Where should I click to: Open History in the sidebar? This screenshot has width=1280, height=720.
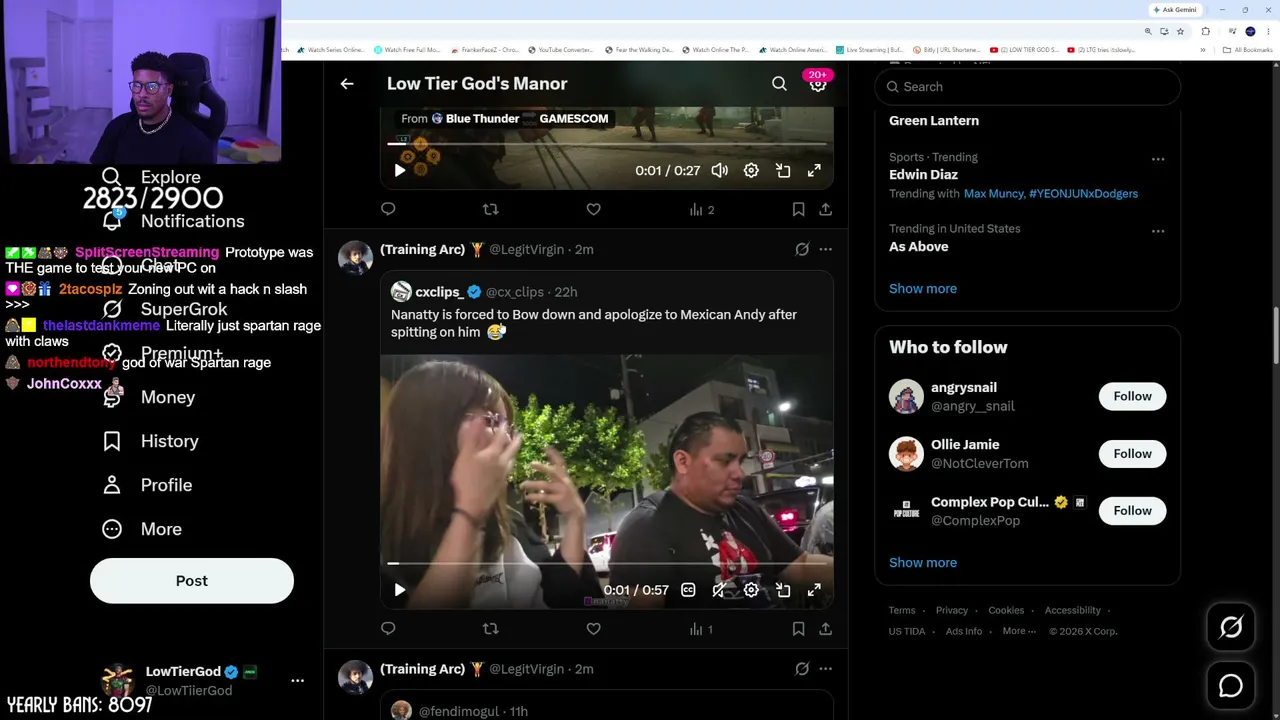click(x=150, y=441)
